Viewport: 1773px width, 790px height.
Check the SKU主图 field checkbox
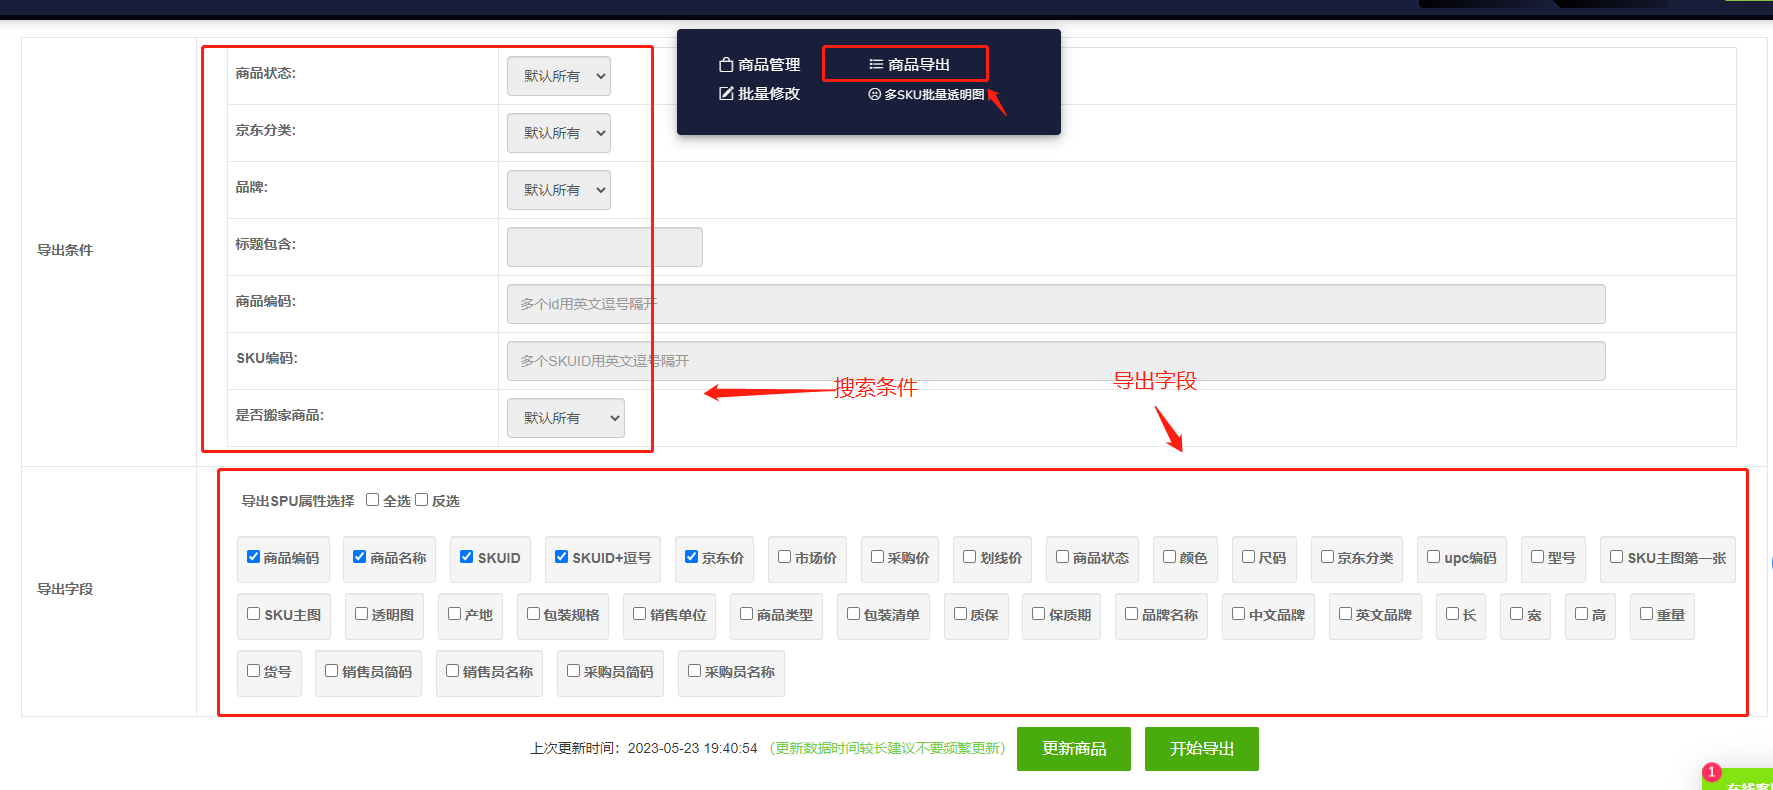254,614
